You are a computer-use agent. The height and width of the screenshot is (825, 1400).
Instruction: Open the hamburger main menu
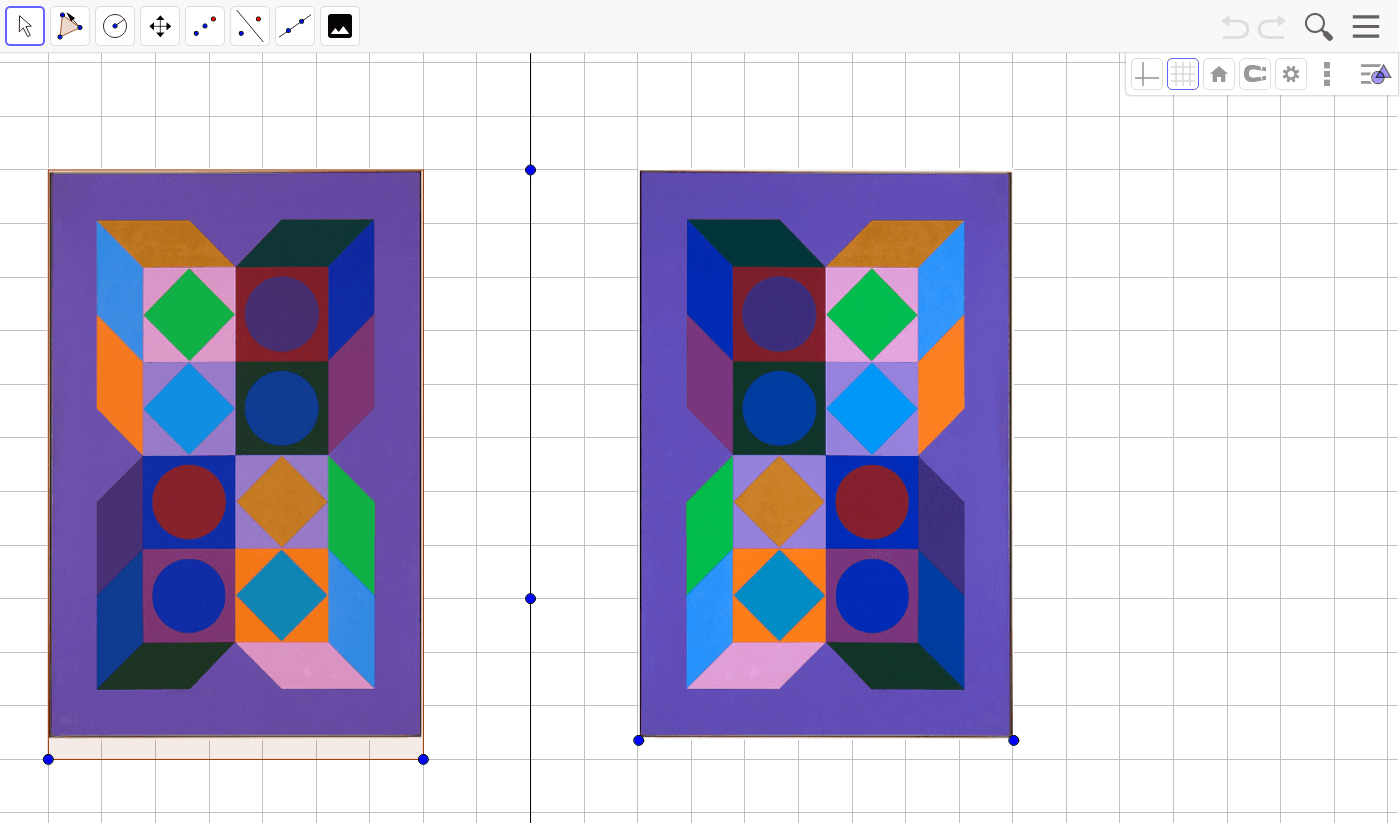1366,27
